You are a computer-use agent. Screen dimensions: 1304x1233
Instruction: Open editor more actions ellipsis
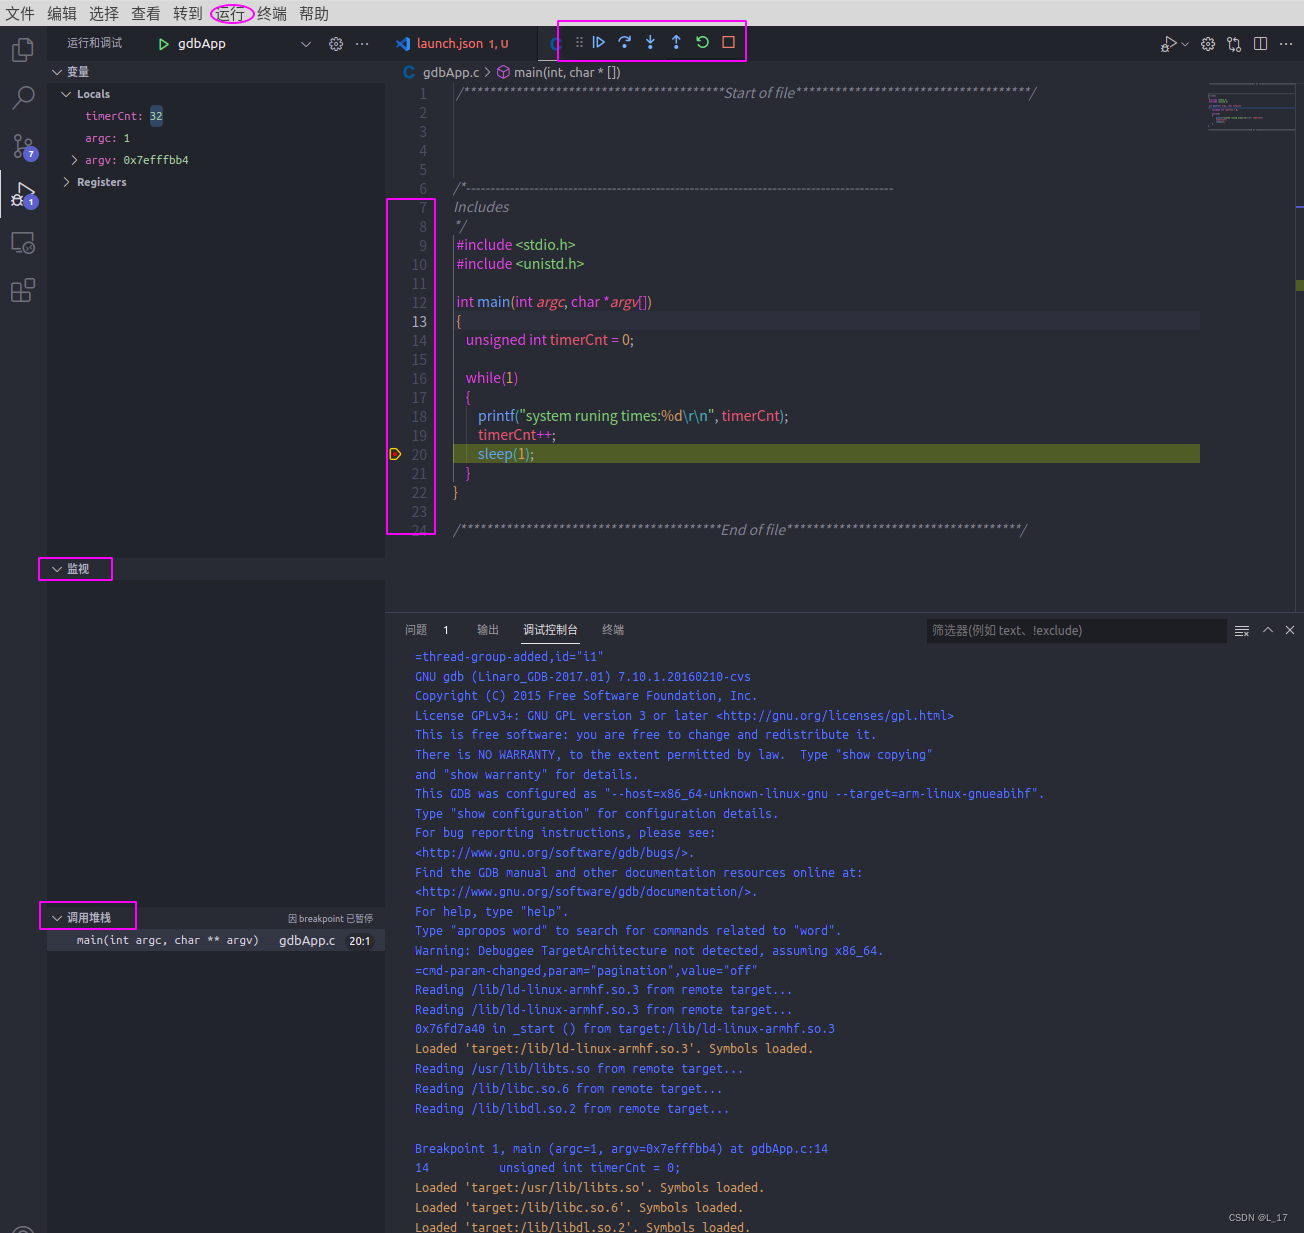tap(1286, 44)
